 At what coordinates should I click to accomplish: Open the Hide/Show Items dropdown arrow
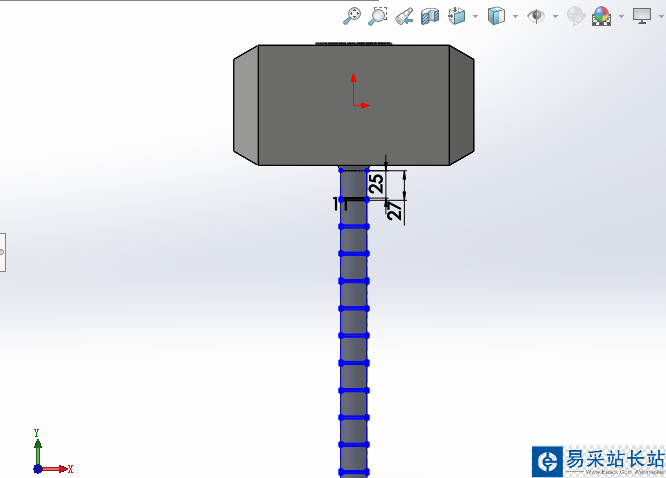coord(555,17)
